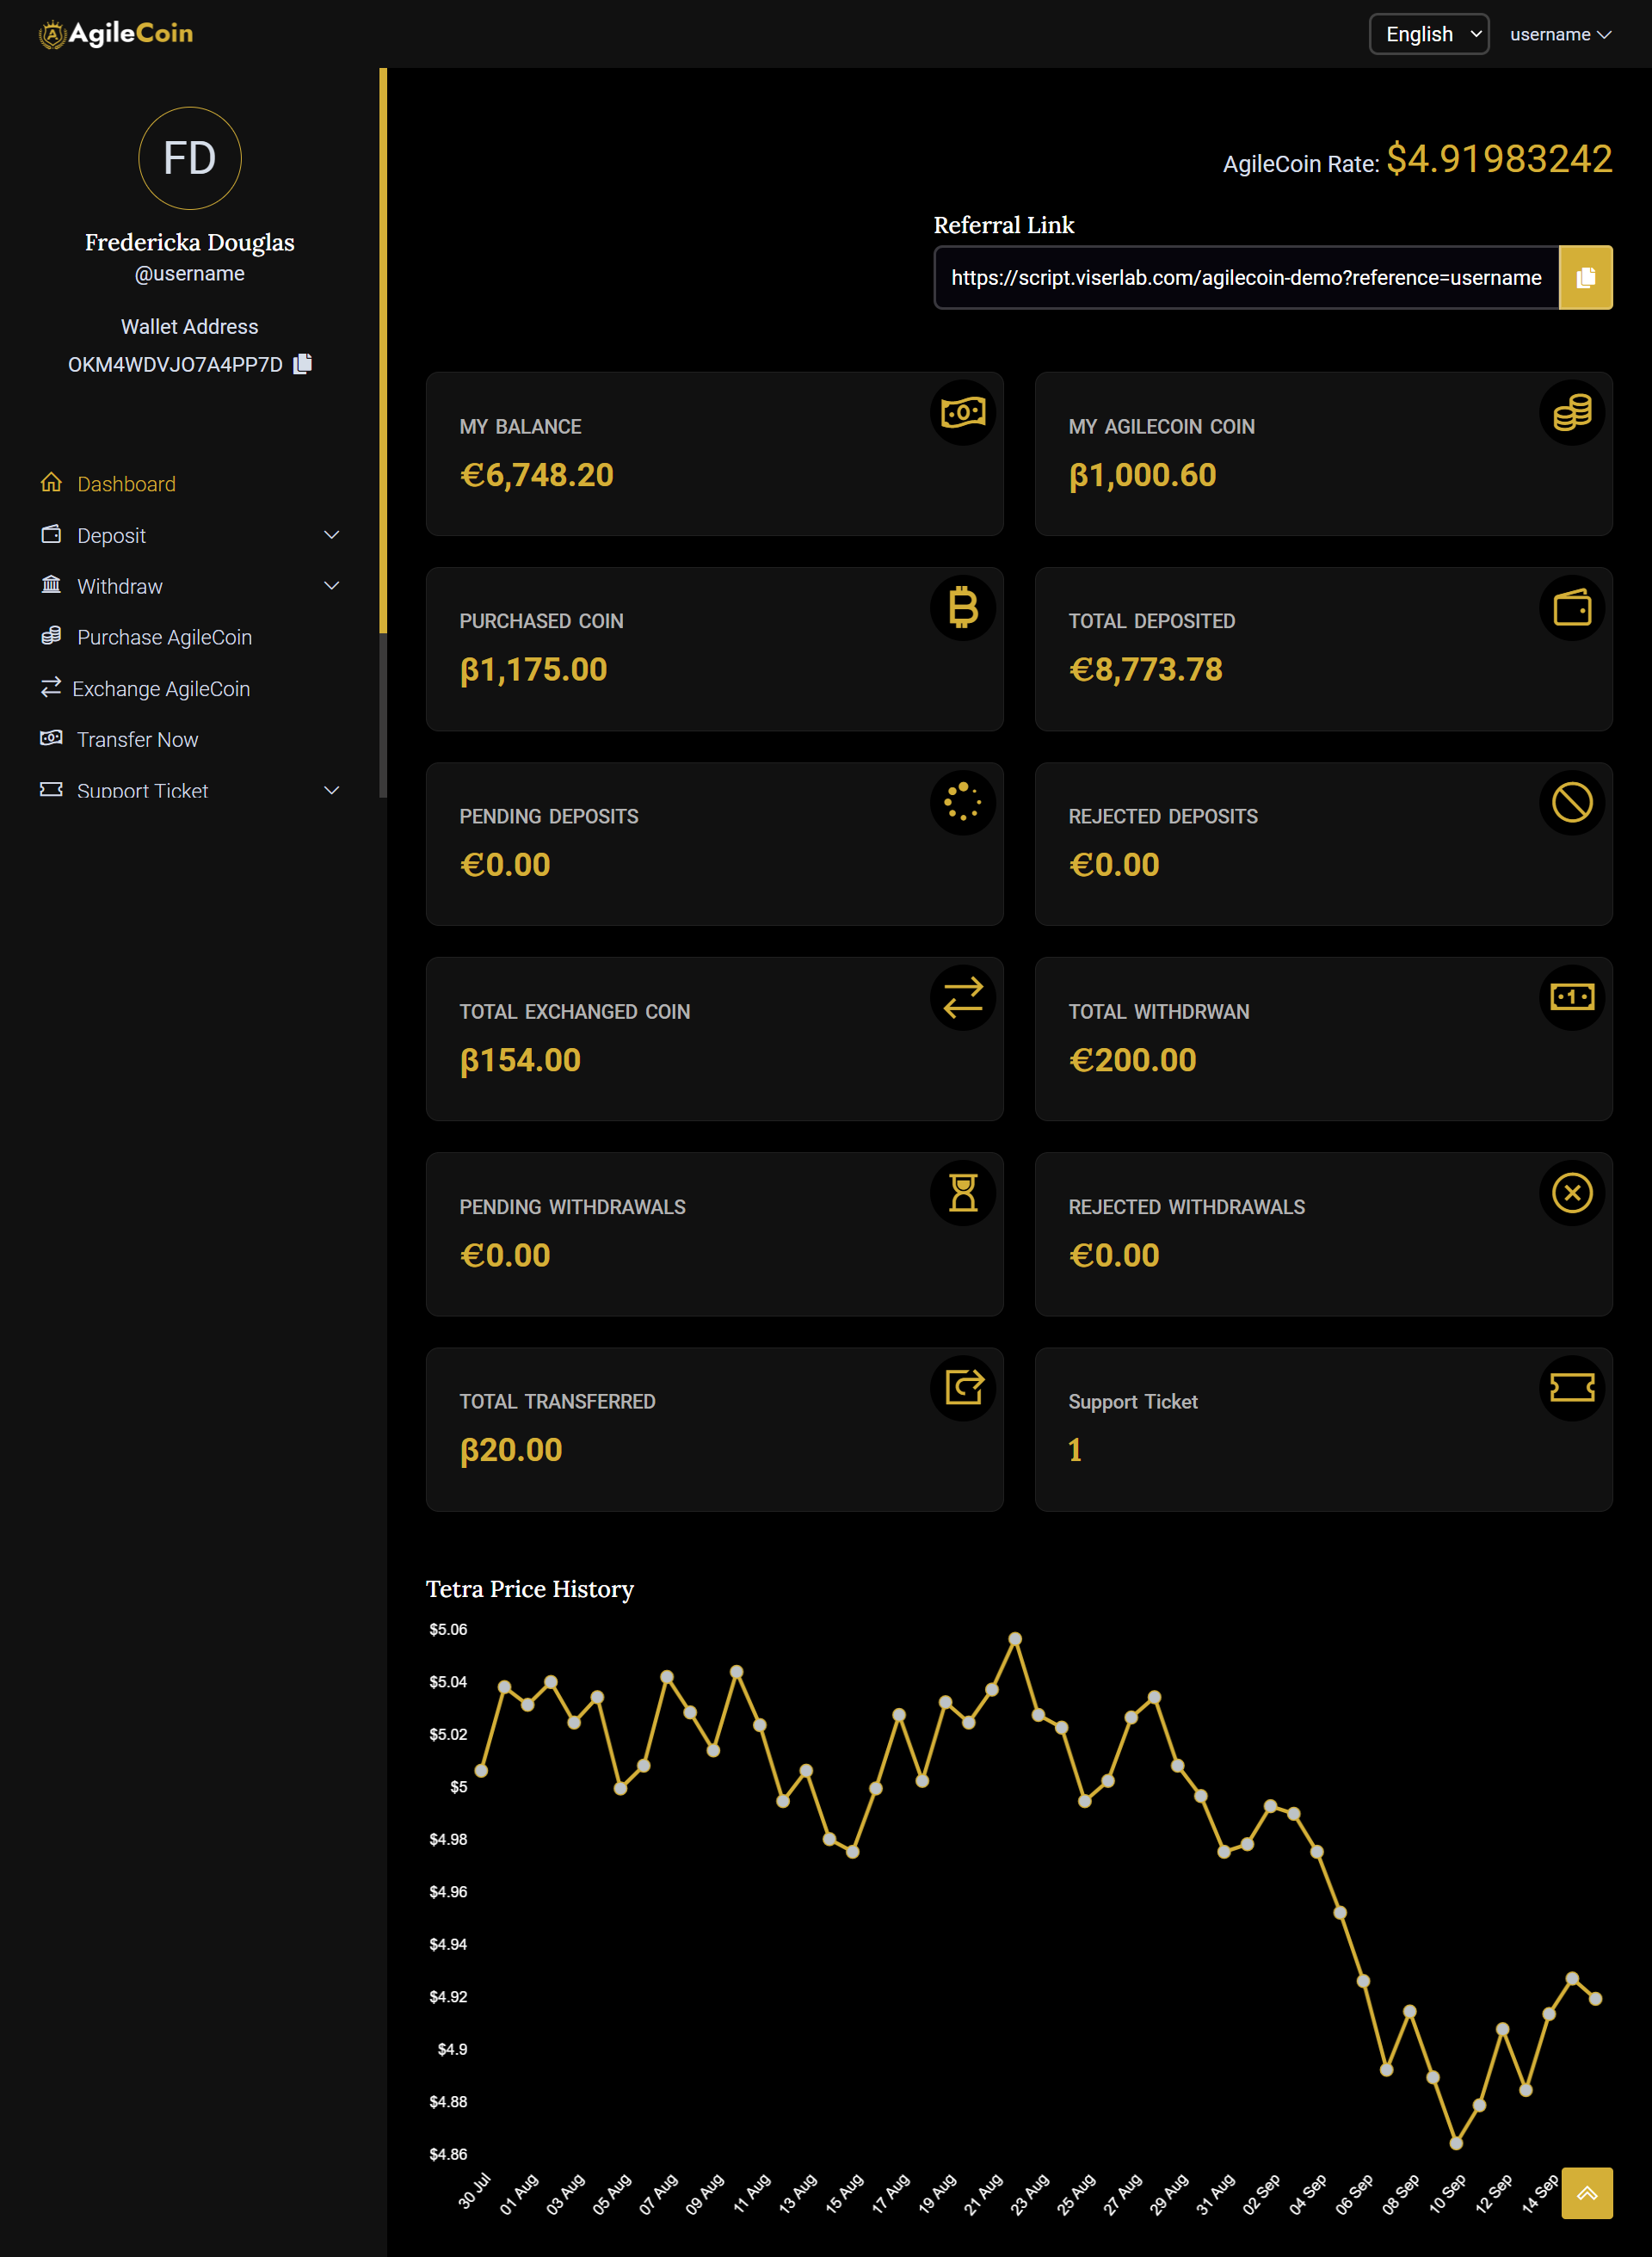Click the Fredericka Douglas profile name
1652x2257 pixels.
190,242
